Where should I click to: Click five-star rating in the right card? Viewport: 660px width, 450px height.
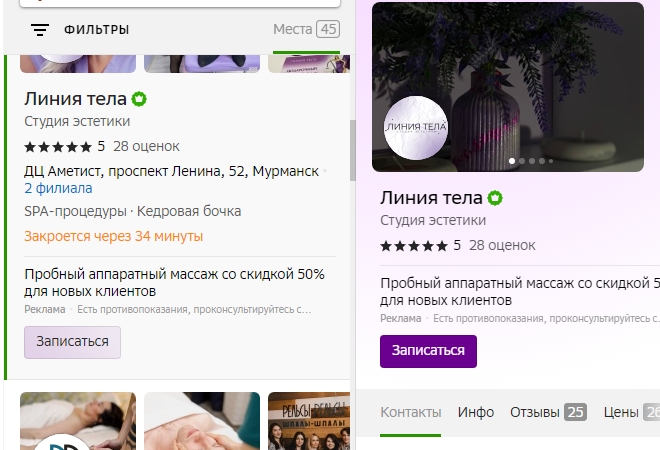414,245
